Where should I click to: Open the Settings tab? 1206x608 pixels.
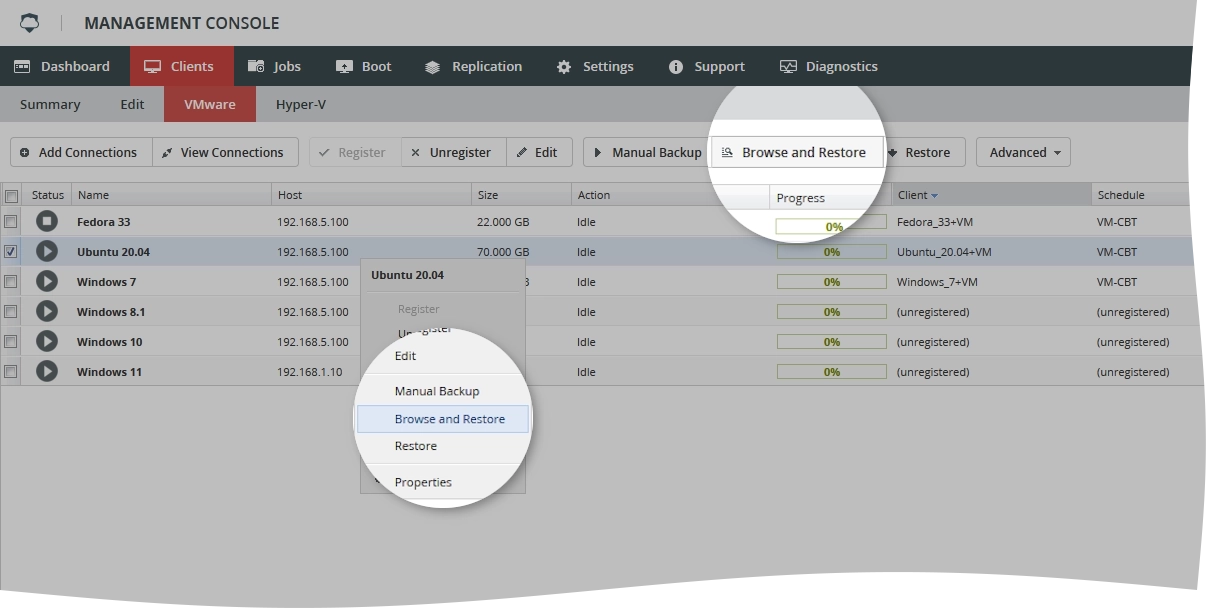pyautogui.click(x=594, y=66)
